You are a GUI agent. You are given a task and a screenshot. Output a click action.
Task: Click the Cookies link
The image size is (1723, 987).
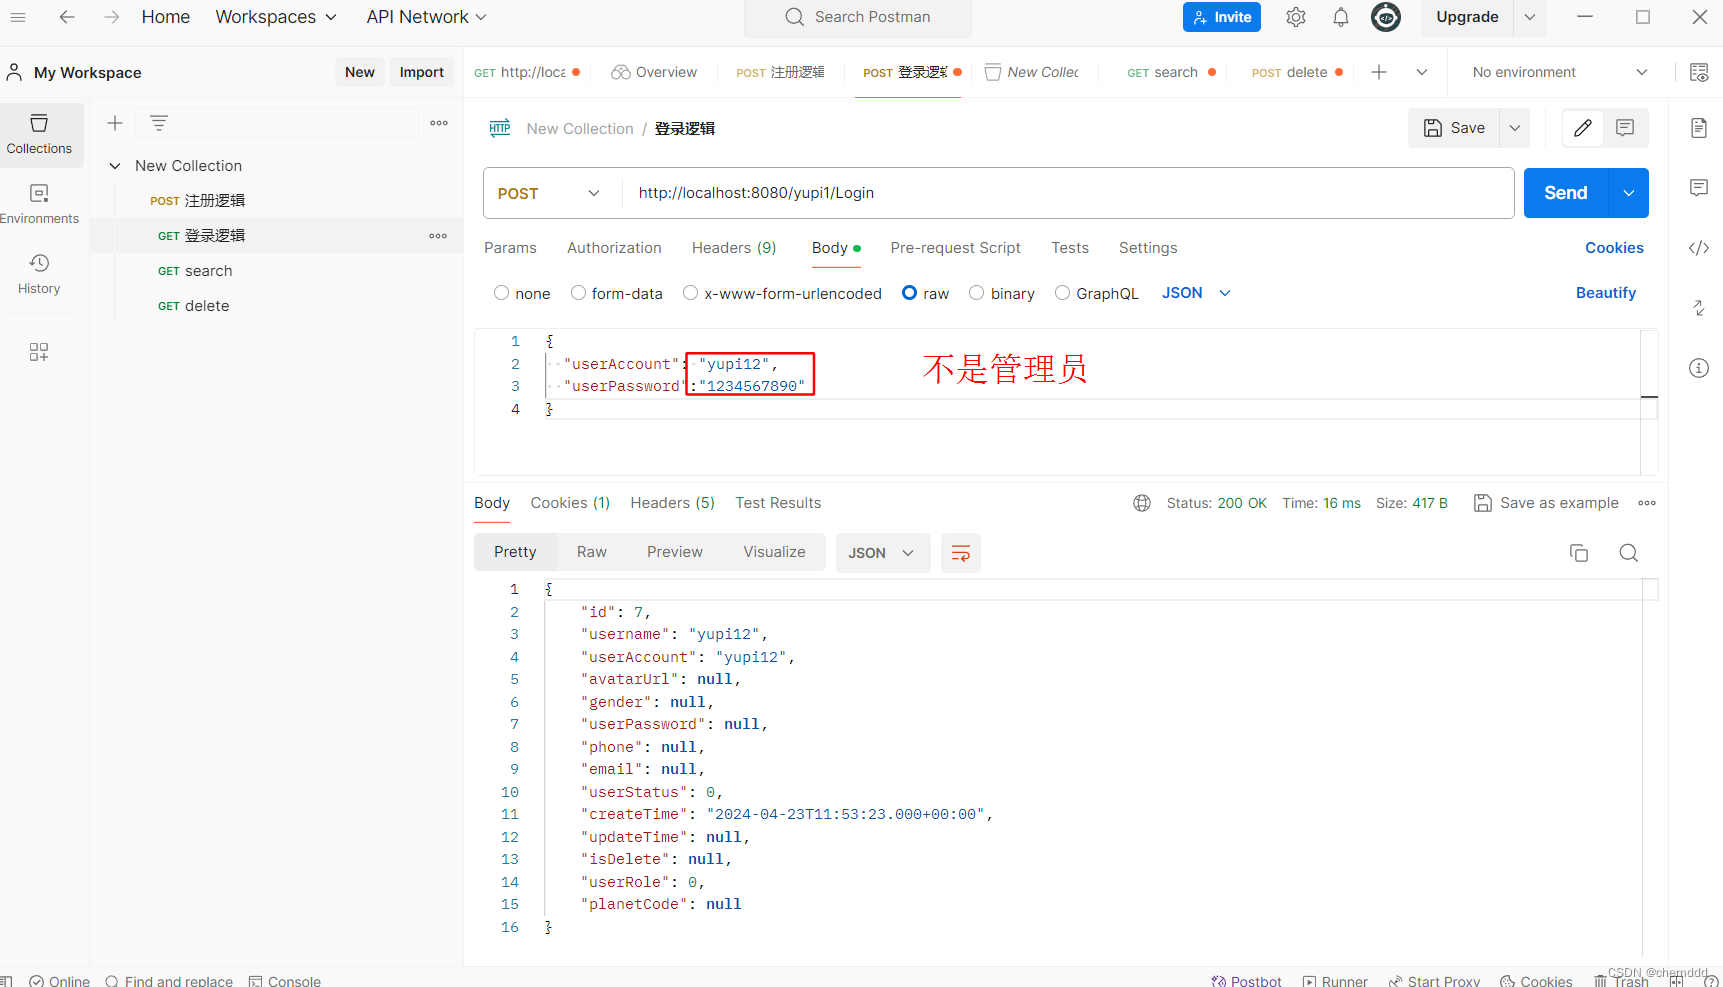(1614, 248)
